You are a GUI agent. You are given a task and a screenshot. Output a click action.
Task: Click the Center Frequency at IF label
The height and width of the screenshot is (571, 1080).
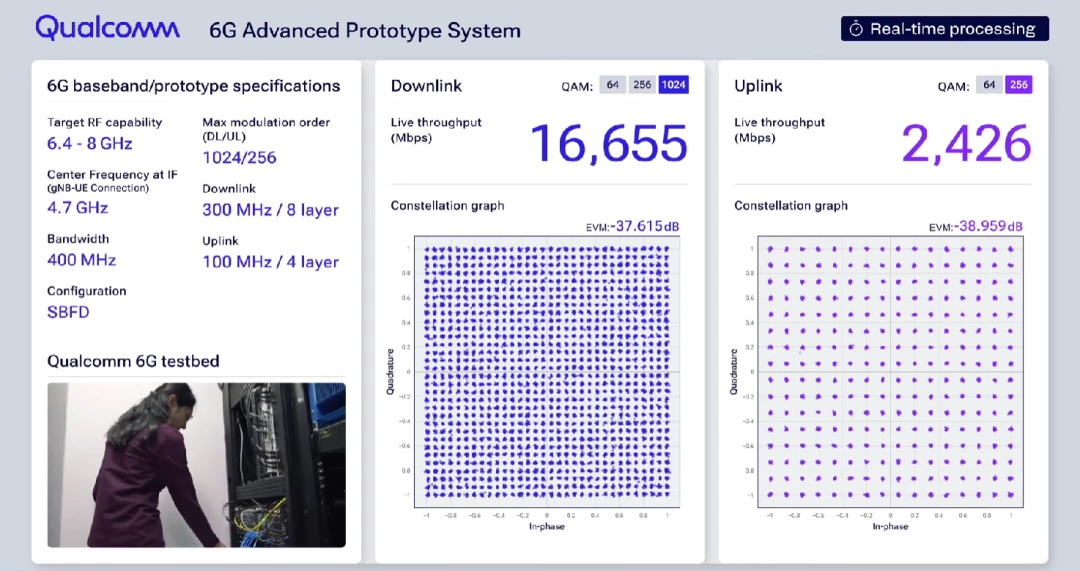click(x=112, y=175)
